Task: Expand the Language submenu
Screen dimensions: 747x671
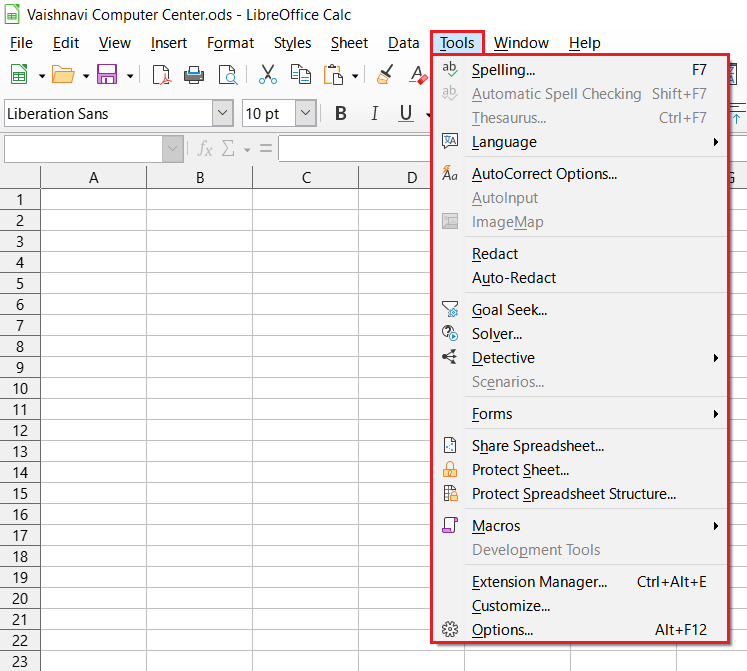Action: coord(580,142)
